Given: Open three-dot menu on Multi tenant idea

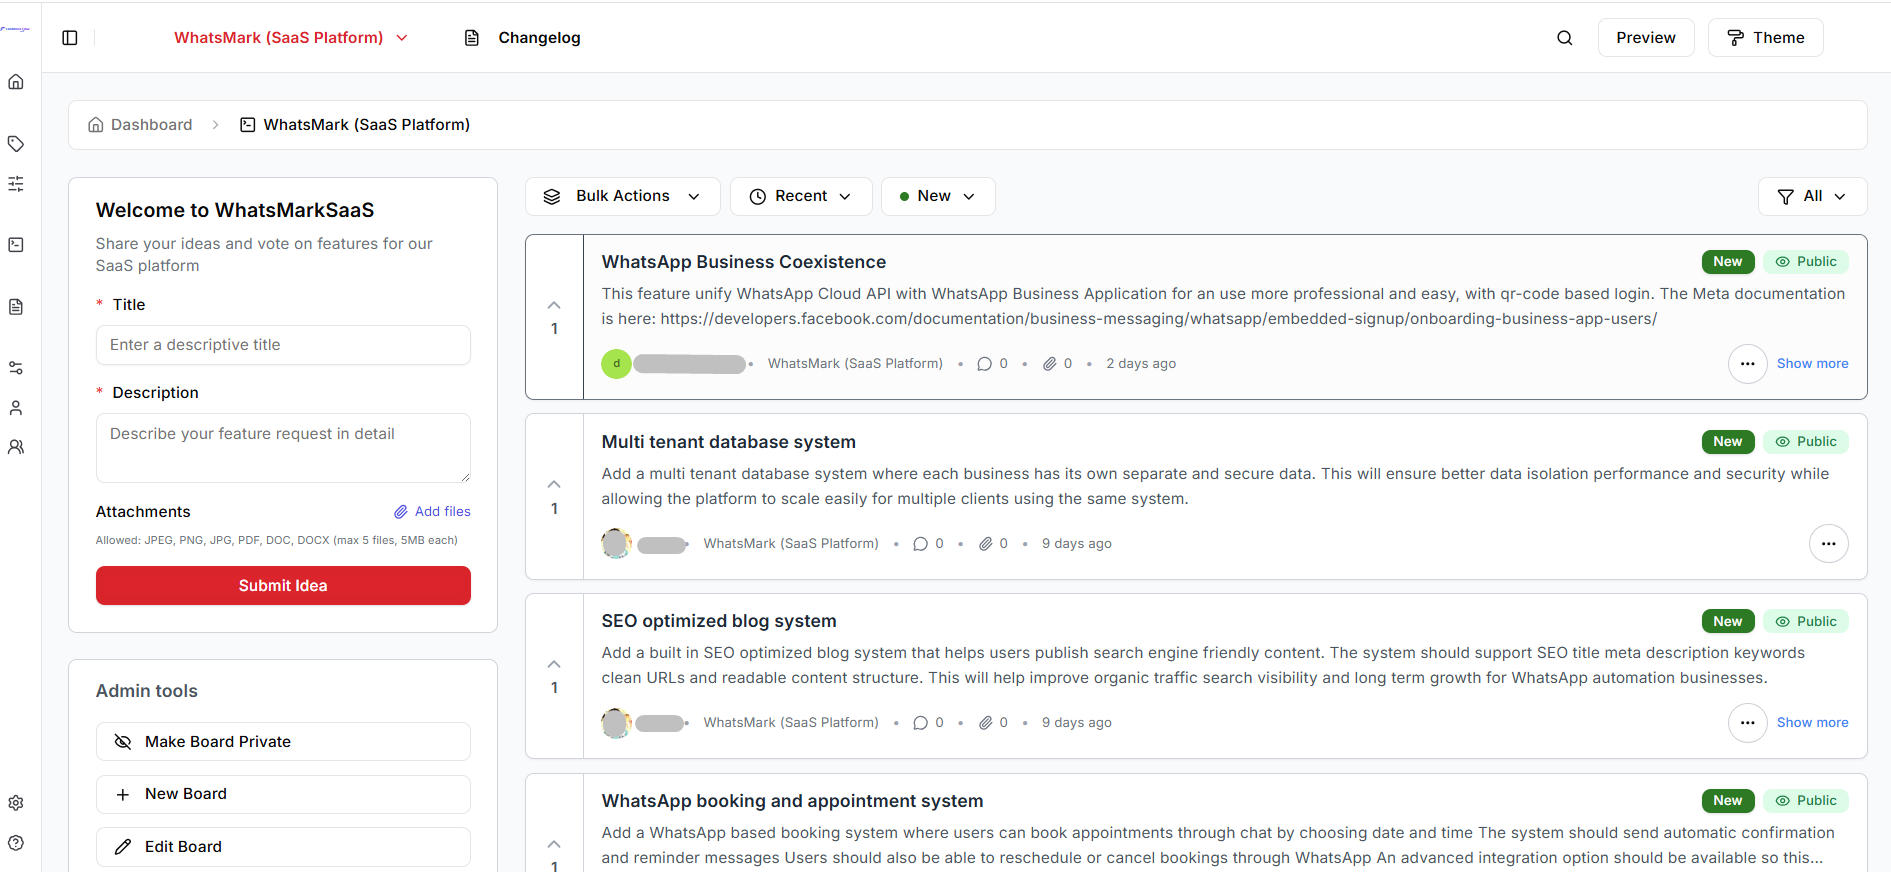Looking at the screenshot, I should (1828, 544).
